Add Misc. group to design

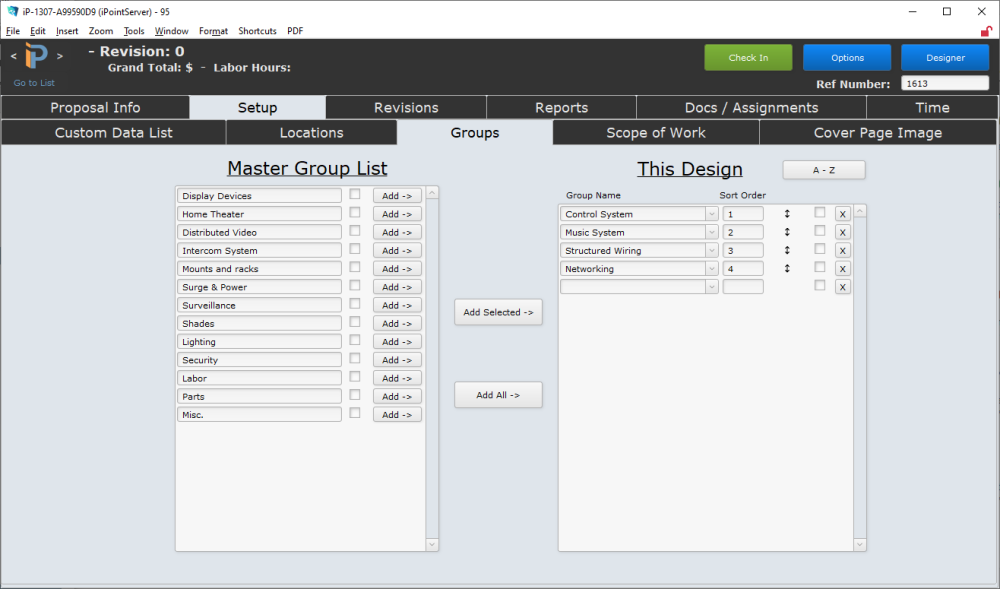tap(397, 415)
